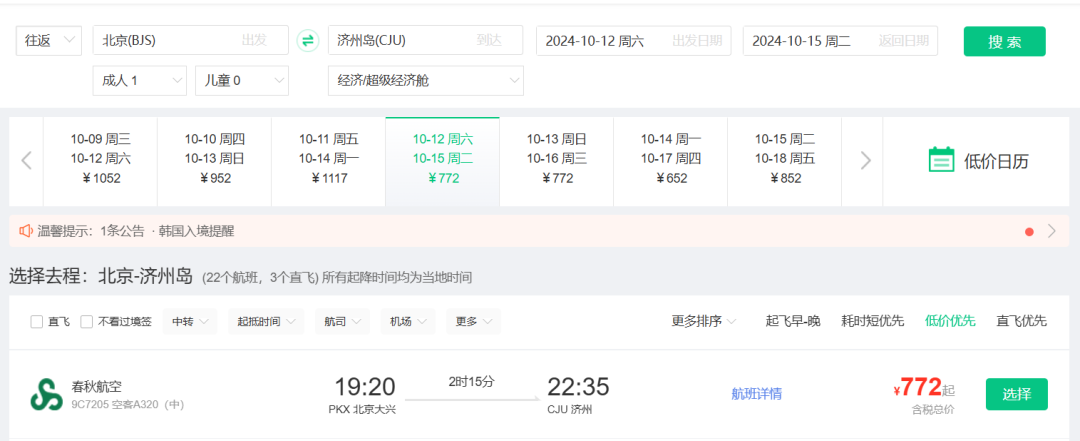1080x441 pixels.
Task: Click CJU 济州 airport text
Action: pyautogui.click(x=570, y=409)
